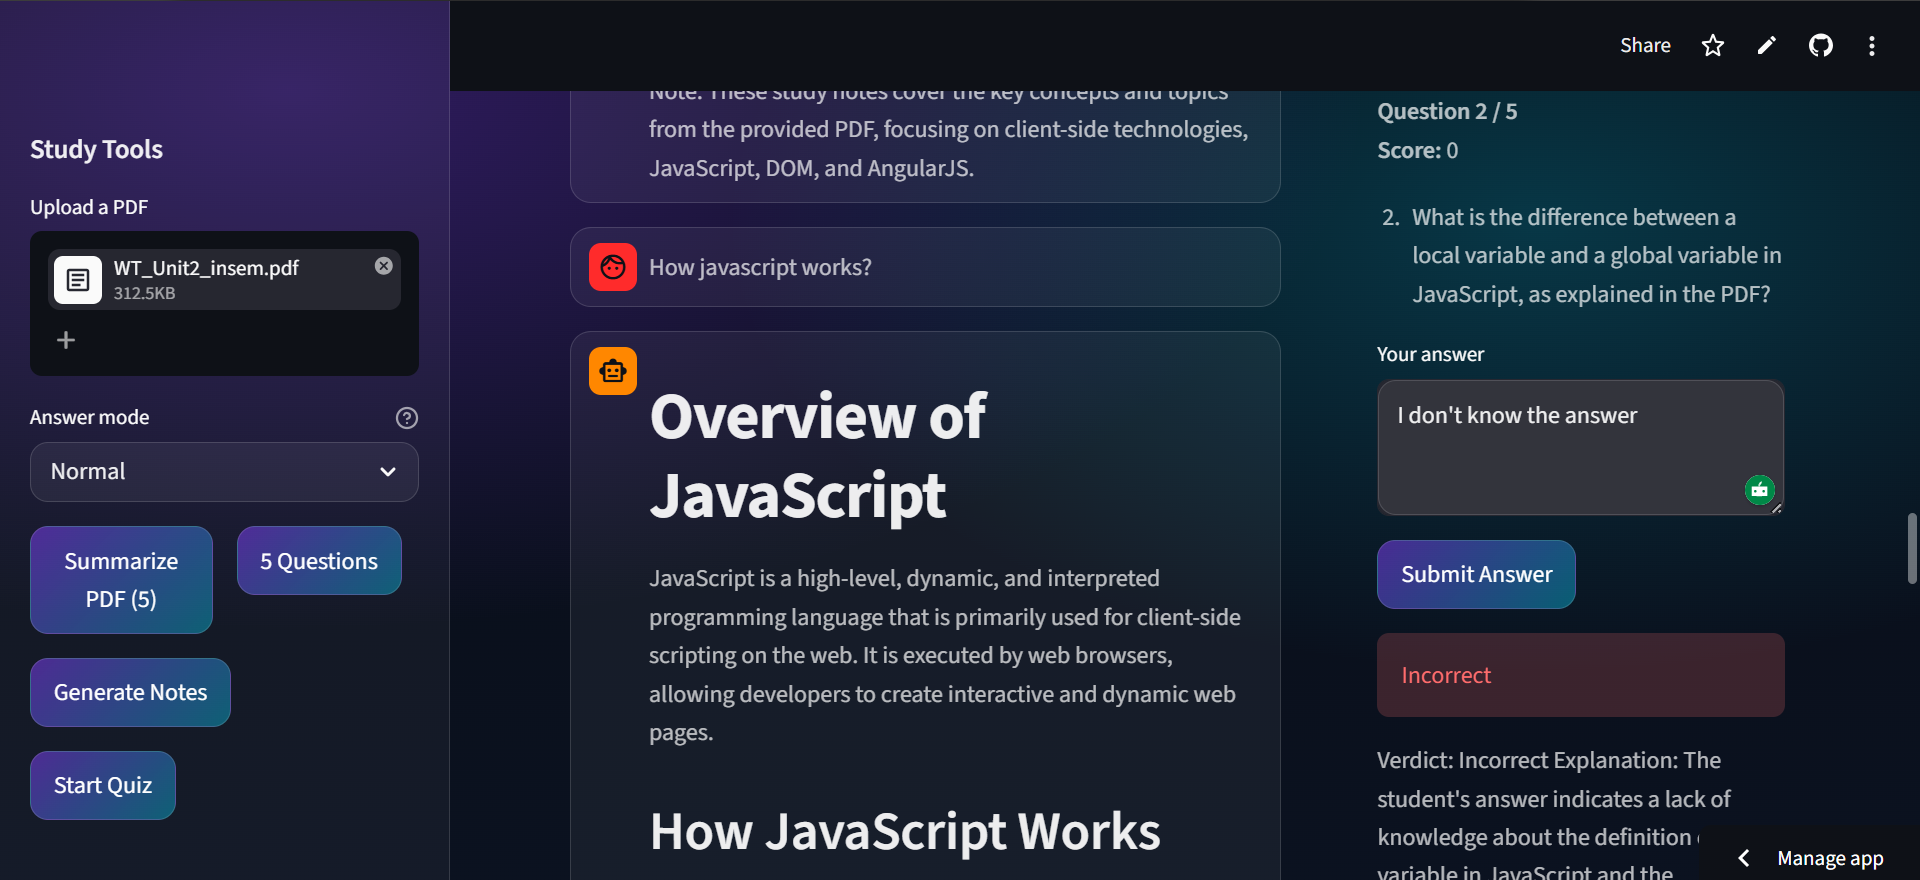Click the uploaded PDF file icon
The height and width of the screenshot is (880, 1920).
(x=78, y=280)
